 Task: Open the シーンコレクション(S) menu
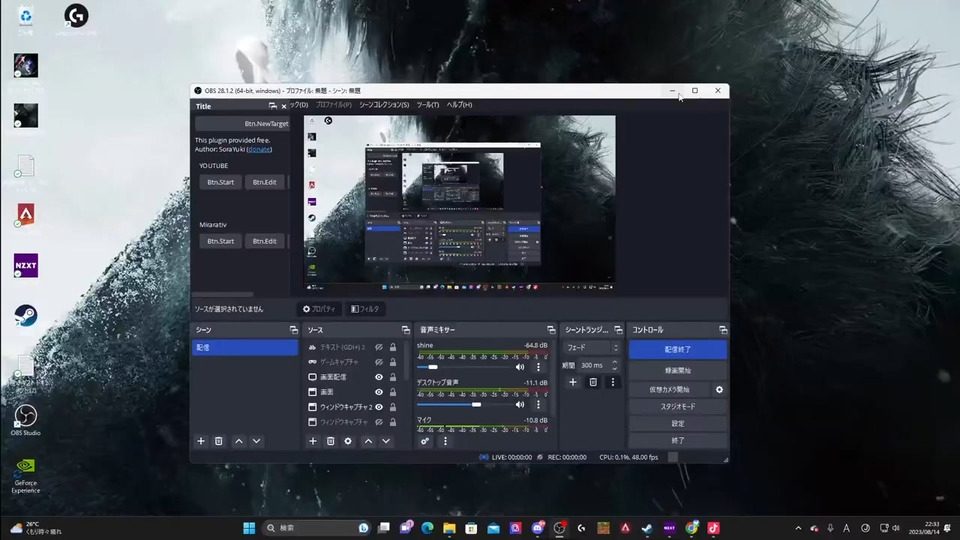(x=383, y=105)
